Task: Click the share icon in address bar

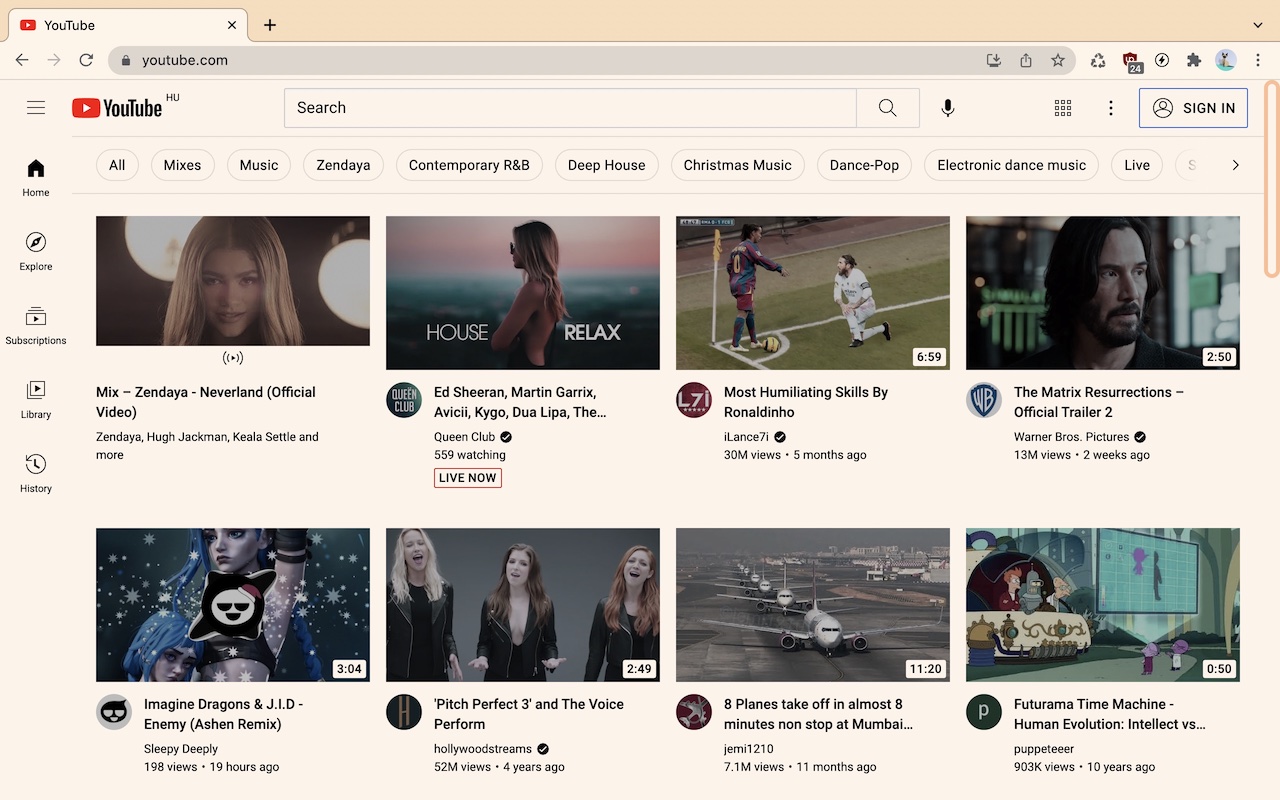Action: (1026, 60)
